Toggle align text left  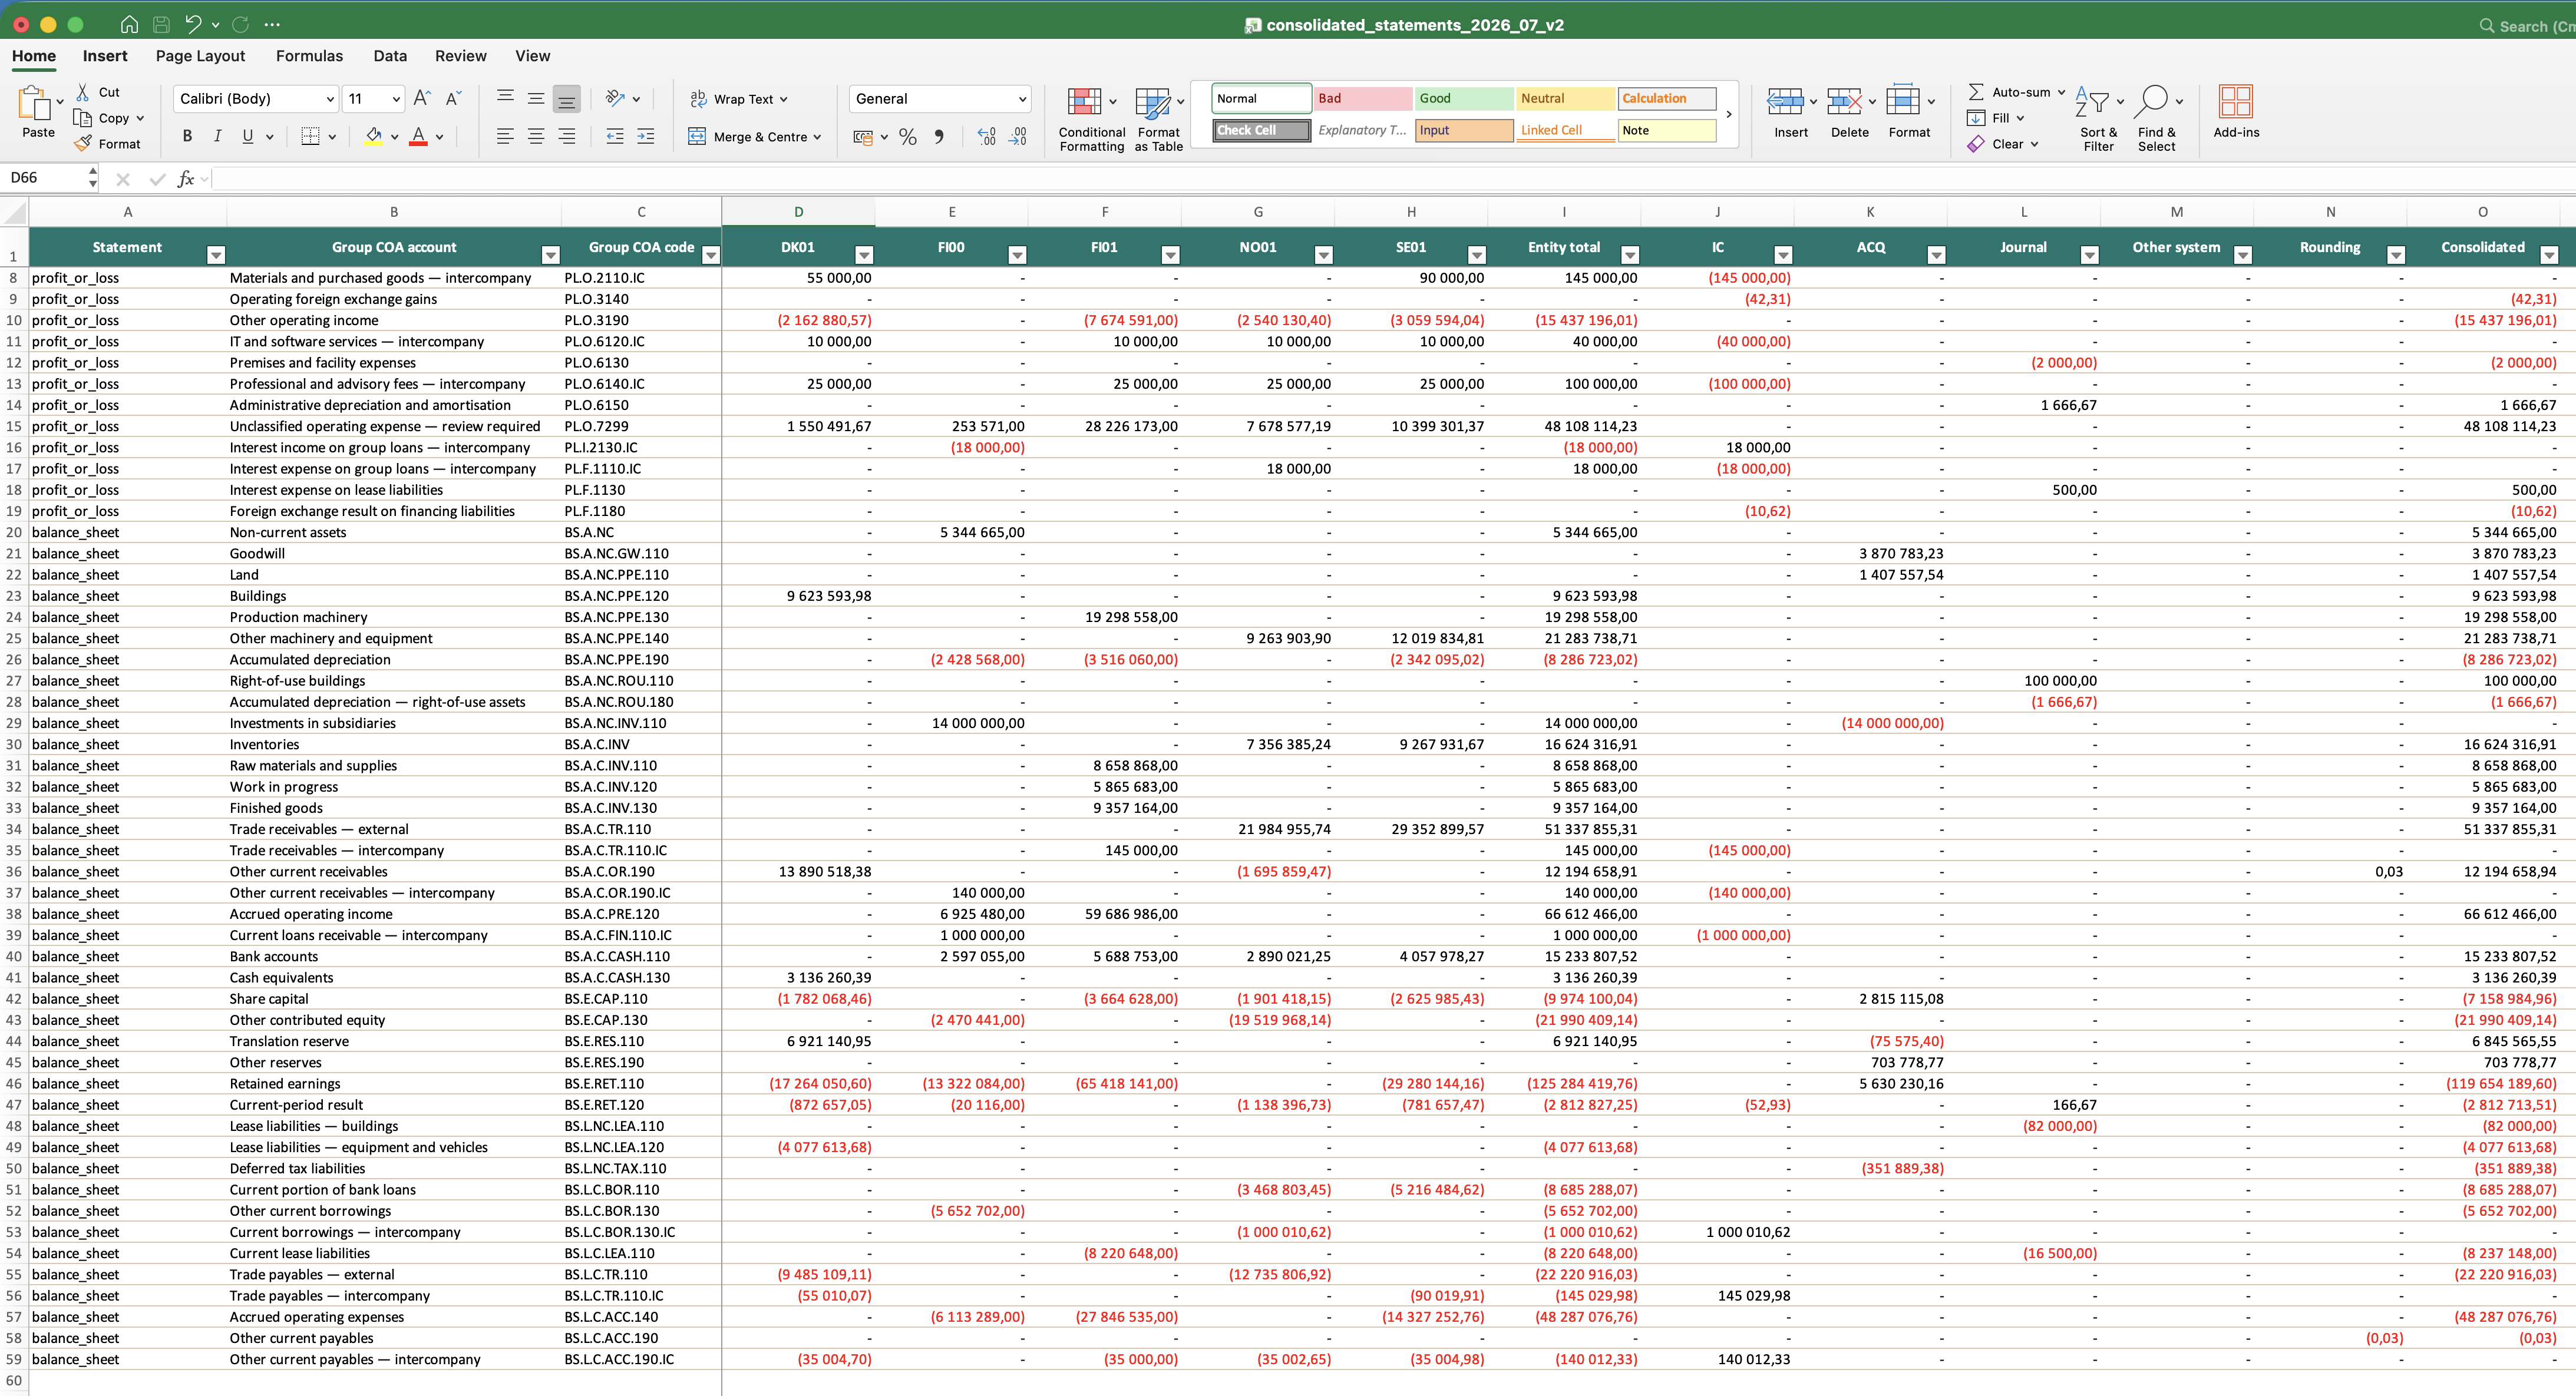pyautogui.click(x=506, y=136)
